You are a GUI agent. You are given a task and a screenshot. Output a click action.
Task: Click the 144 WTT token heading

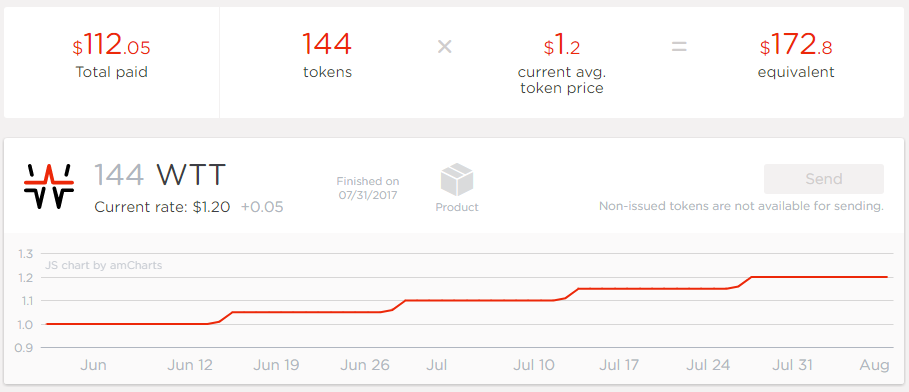click(160, 175)
